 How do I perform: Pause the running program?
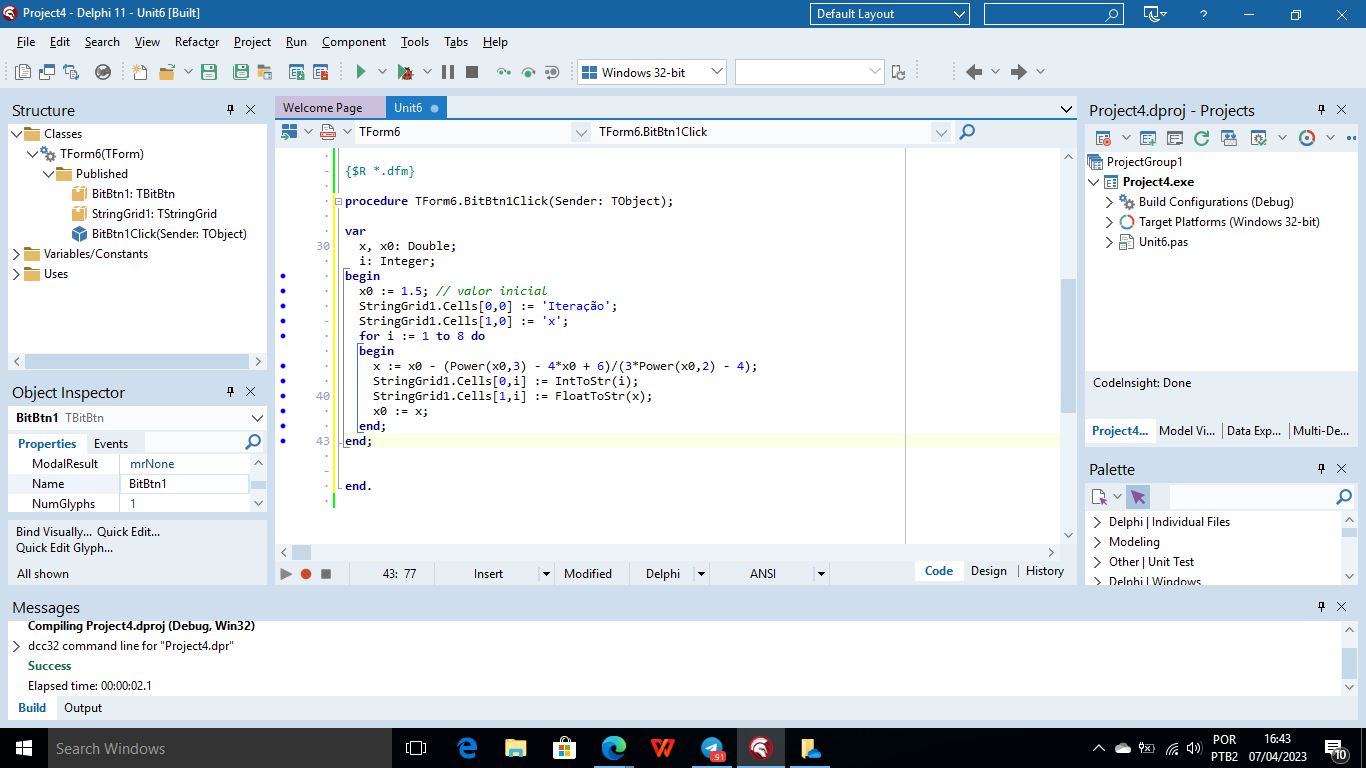[x=447, y=72]
